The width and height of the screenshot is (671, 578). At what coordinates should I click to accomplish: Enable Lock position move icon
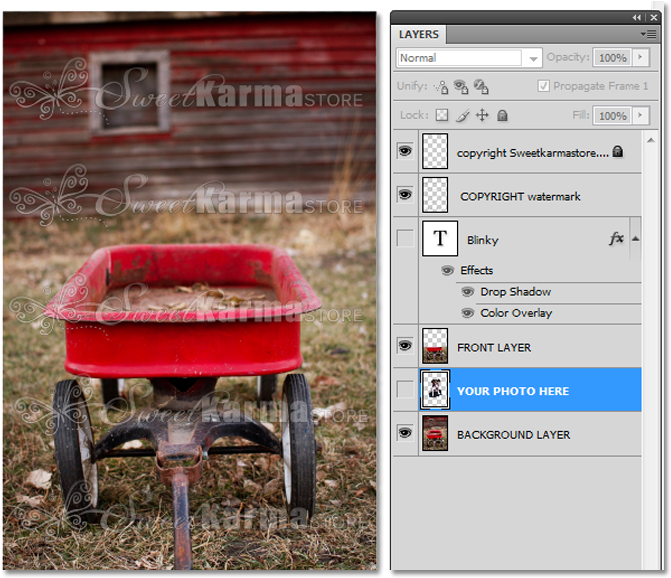coord(482,115)
